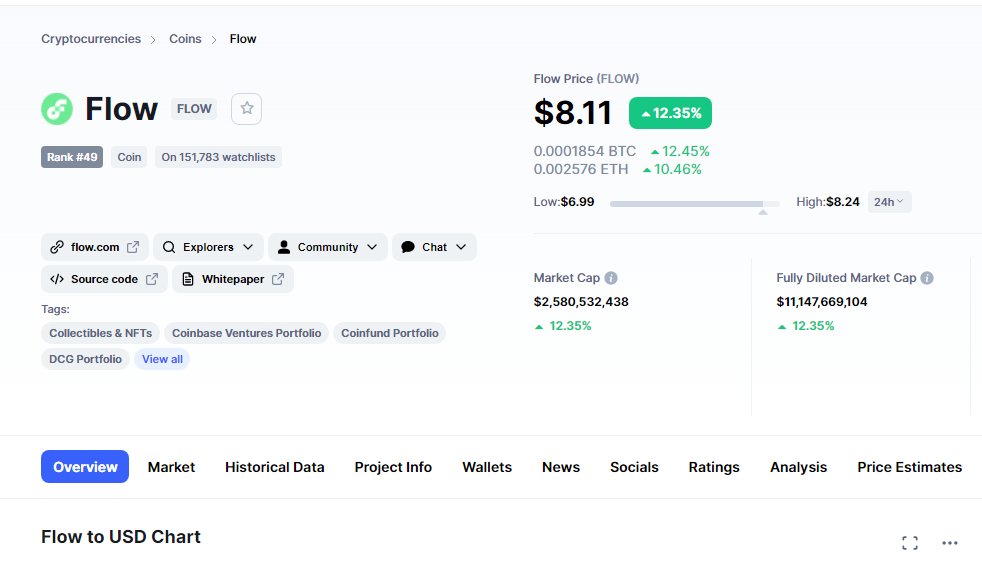Switch to the Overview tab
Viewport: 982px width, 561px height.
coord(85,467)
